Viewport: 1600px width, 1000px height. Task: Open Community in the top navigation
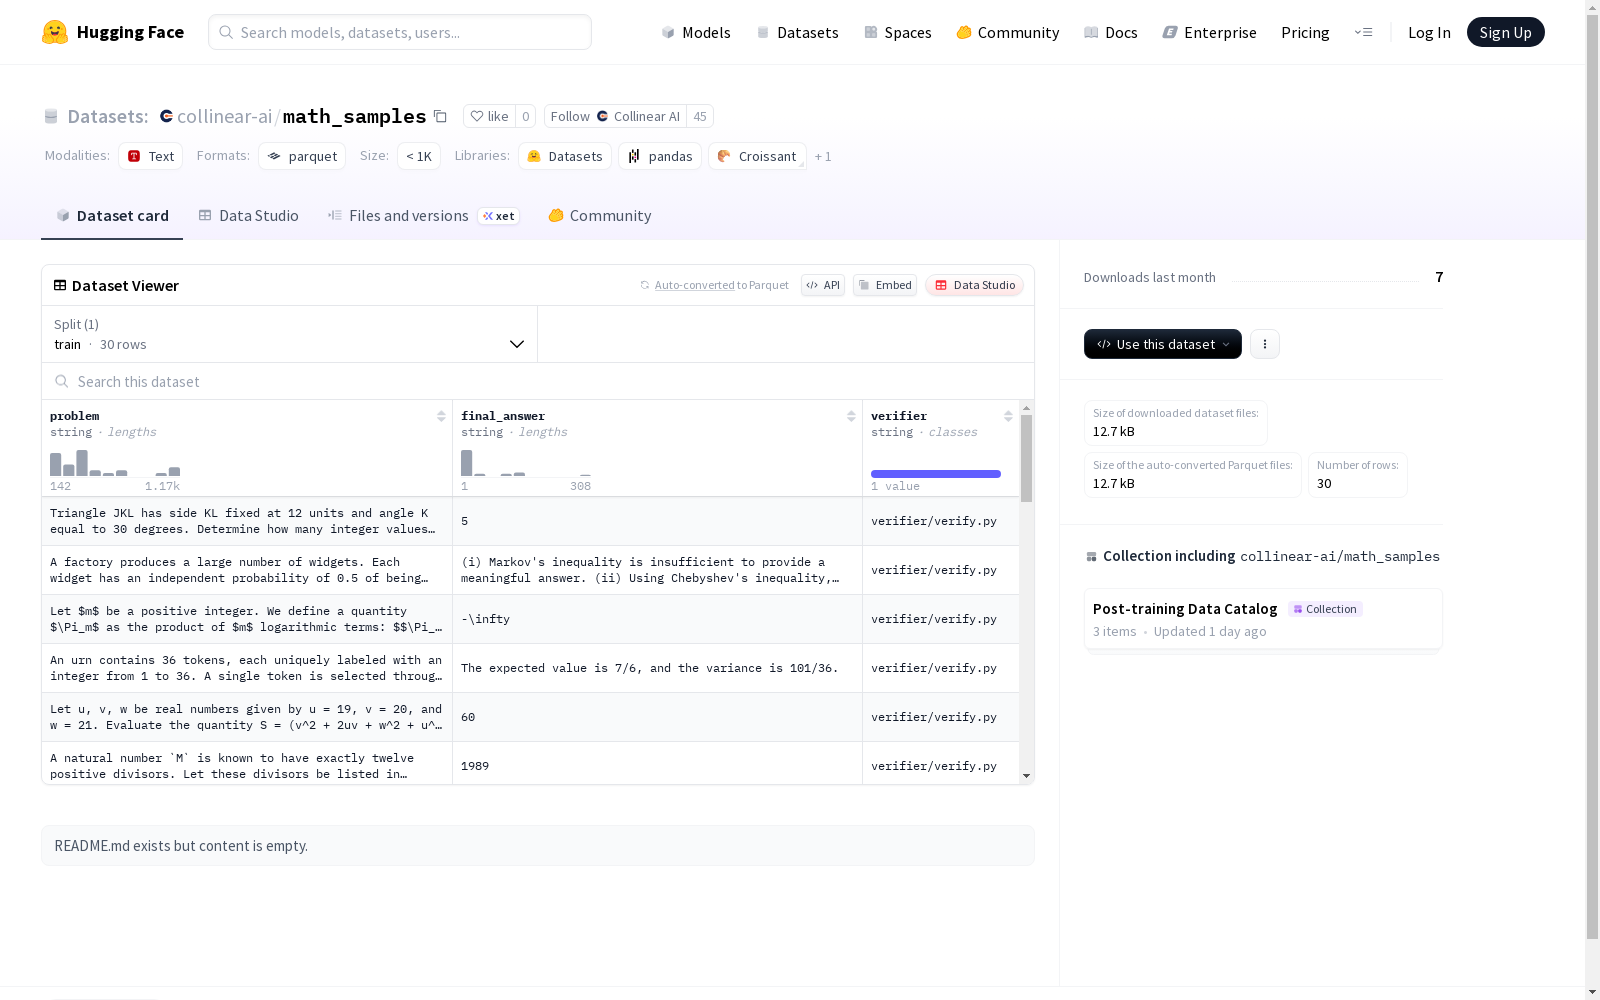click(1008, 32)
